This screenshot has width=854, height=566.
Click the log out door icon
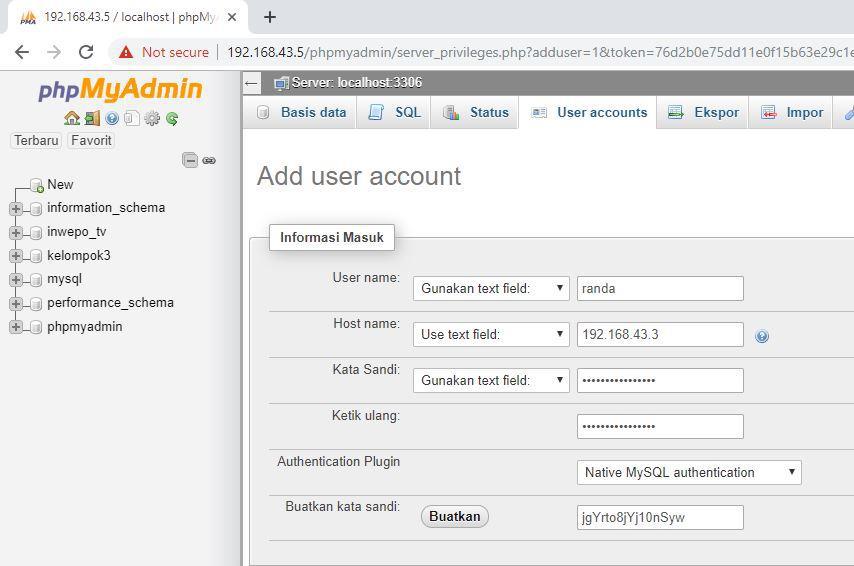[x=91, y=118]
